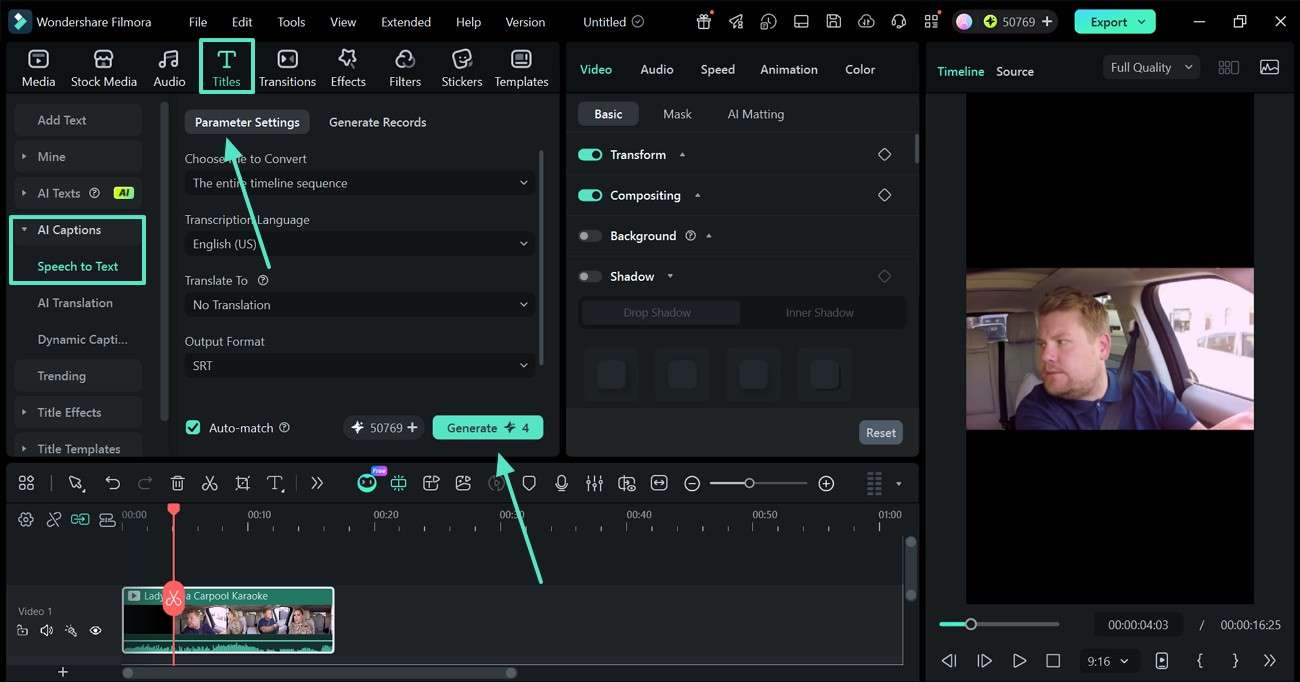This screenshot has width=1300, height=682.
Task: Open the Full Quality preview dropdown
Action: point(1152,67)
